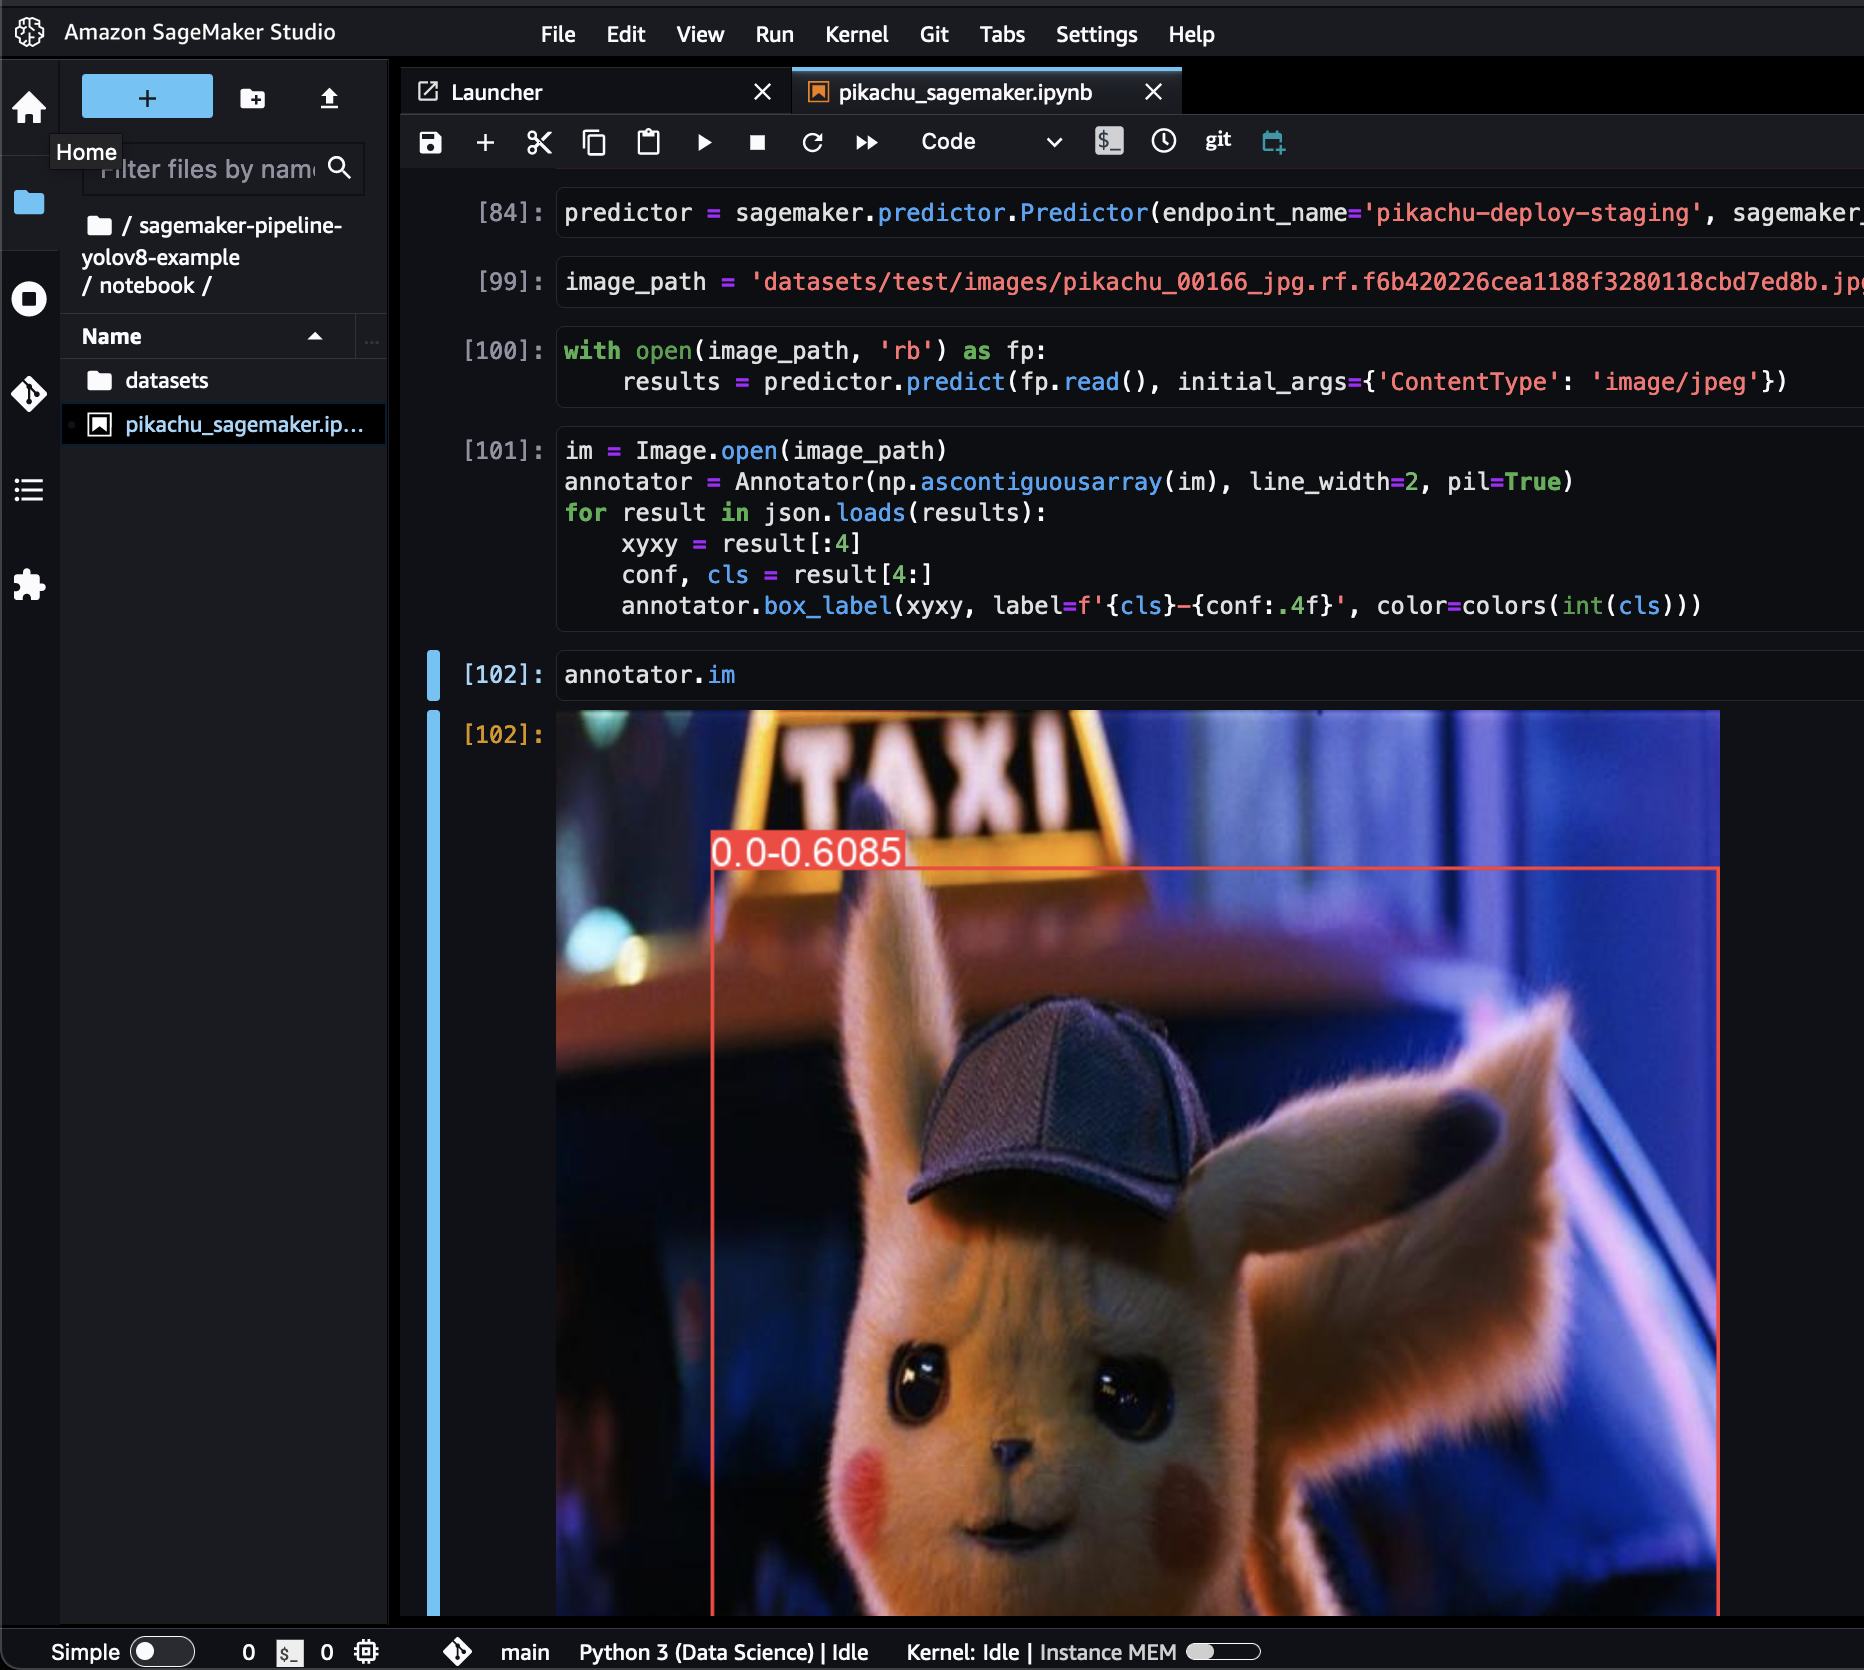Collapse cell [102] input using blue bar

[x=433, y=675]
